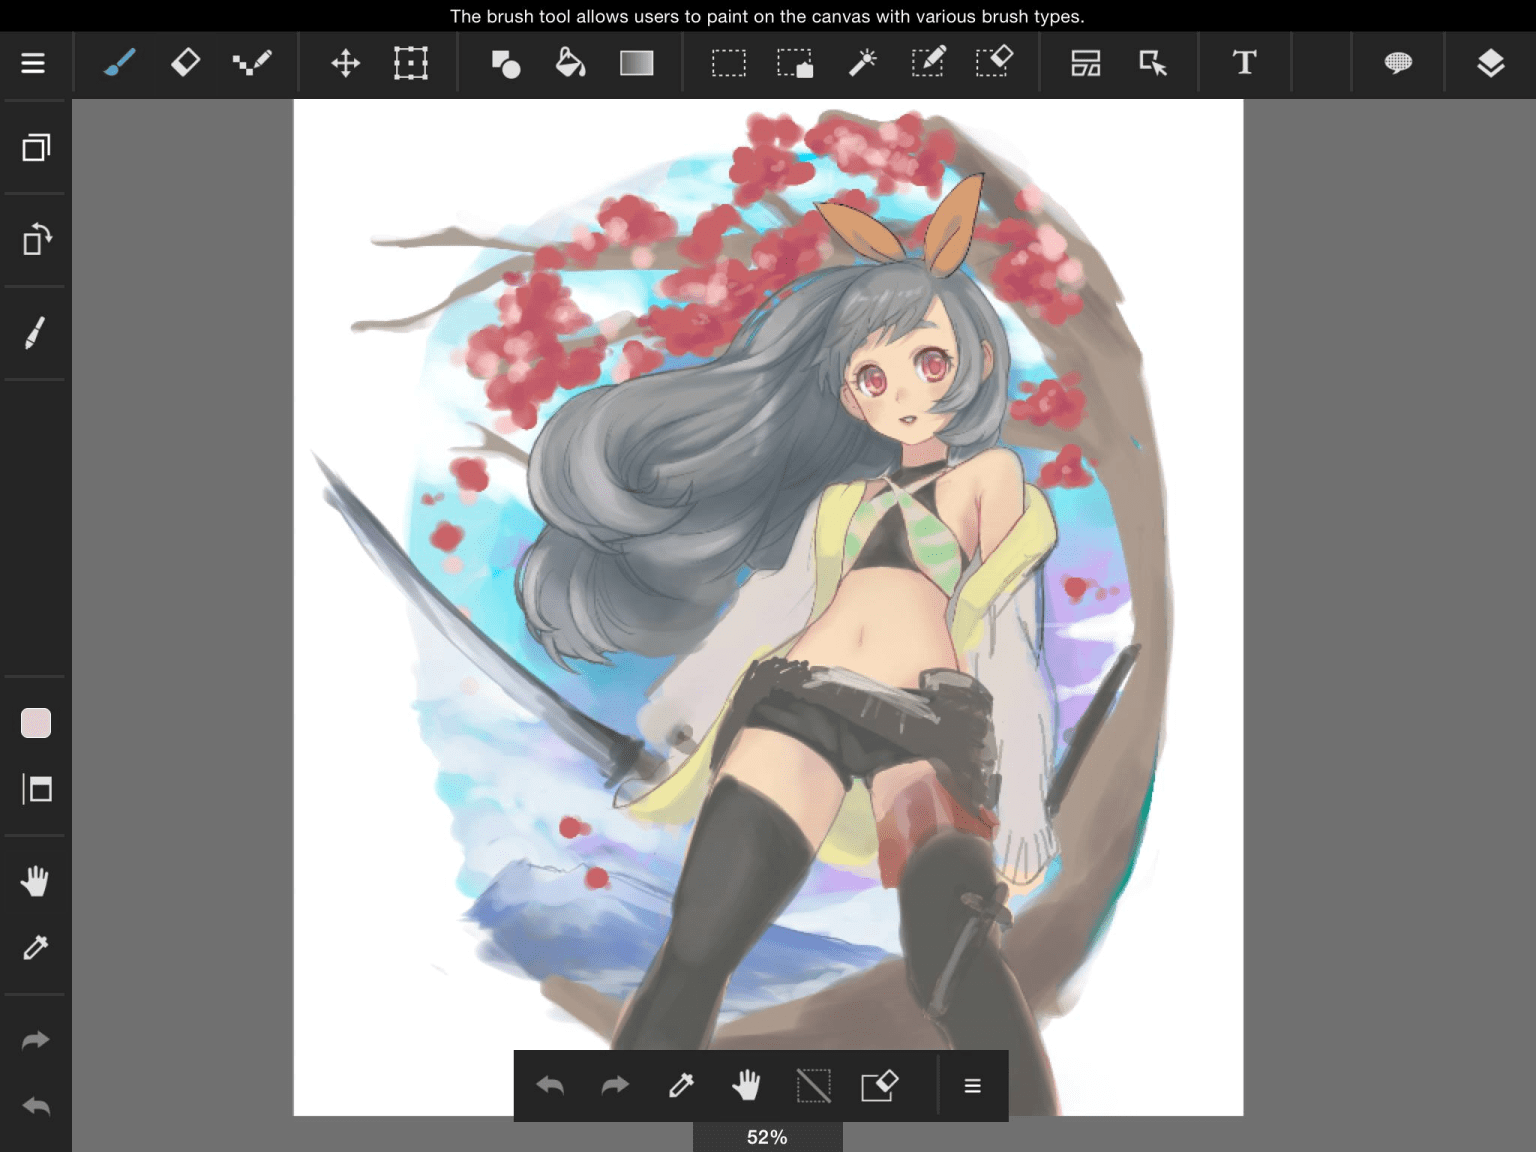Viewport: 1536px width, 1152px height.
Task: Select the Magic Wand tool
Action: click(862, 63)
